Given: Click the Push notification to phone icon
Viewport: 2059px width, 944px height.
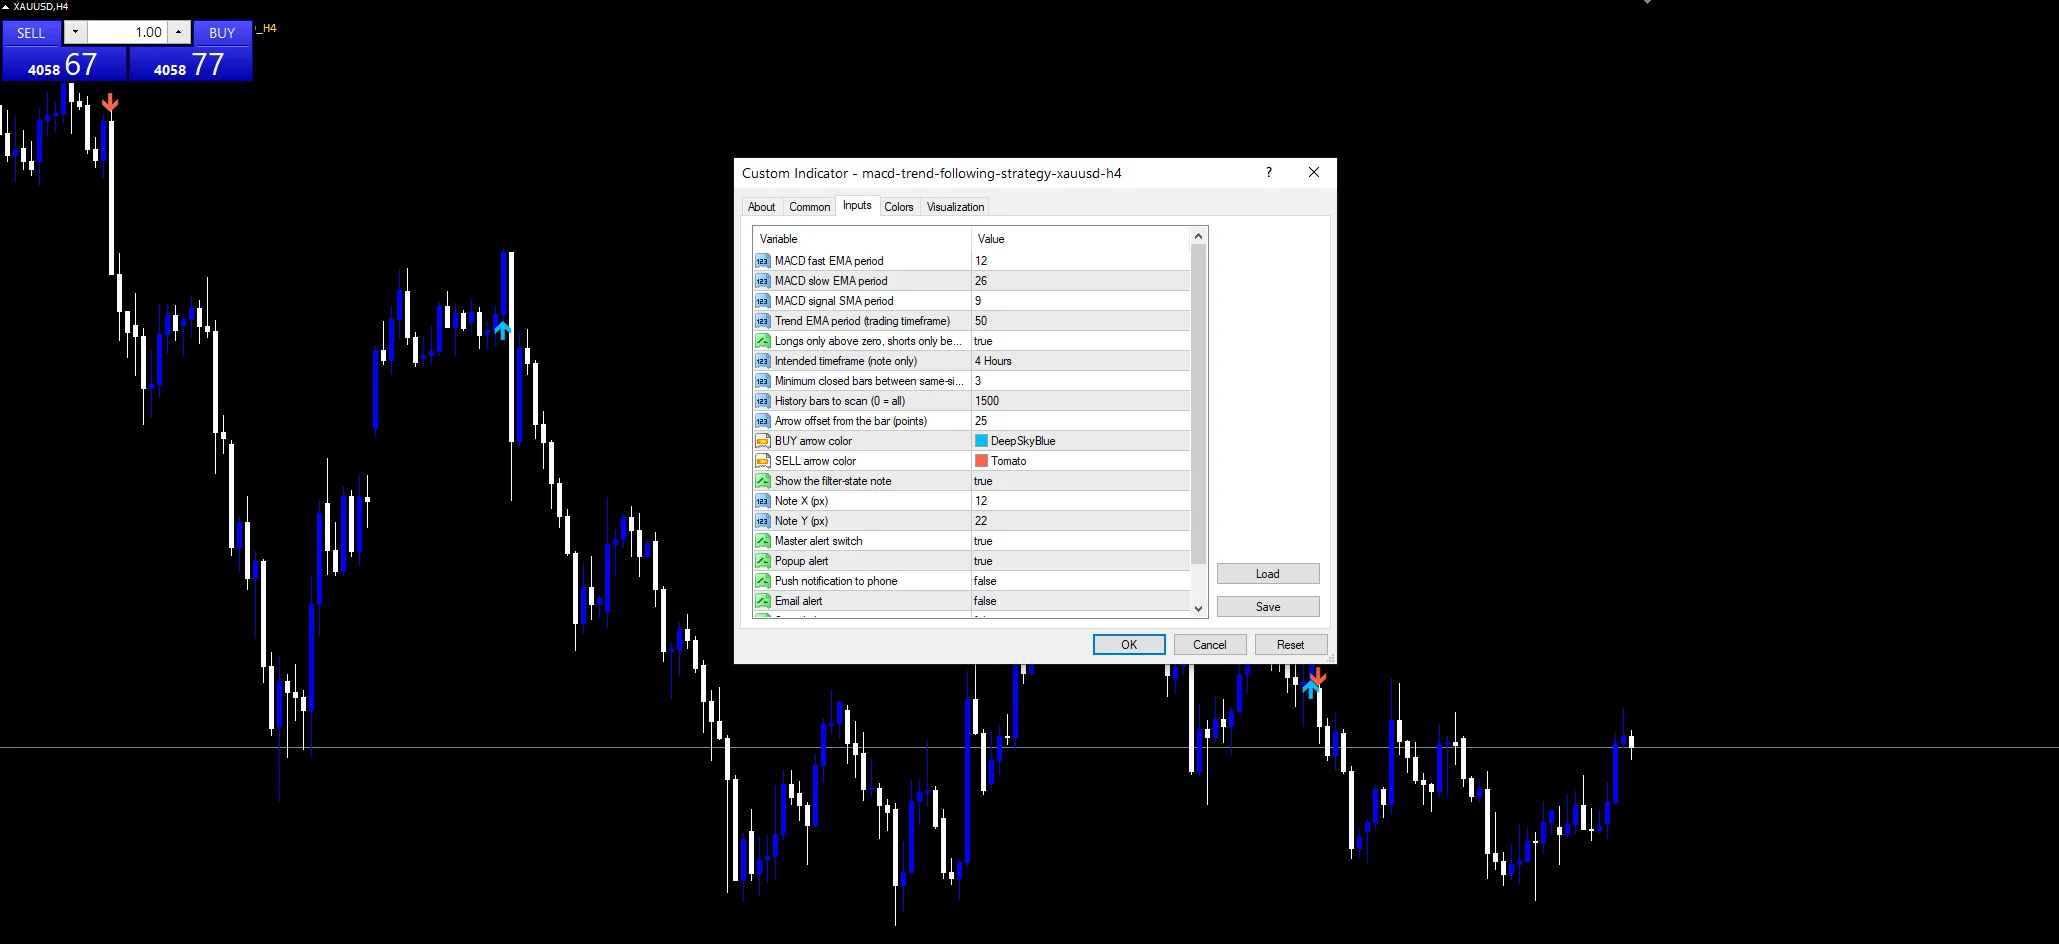Looking at the screenshot, I should [763, 581].
